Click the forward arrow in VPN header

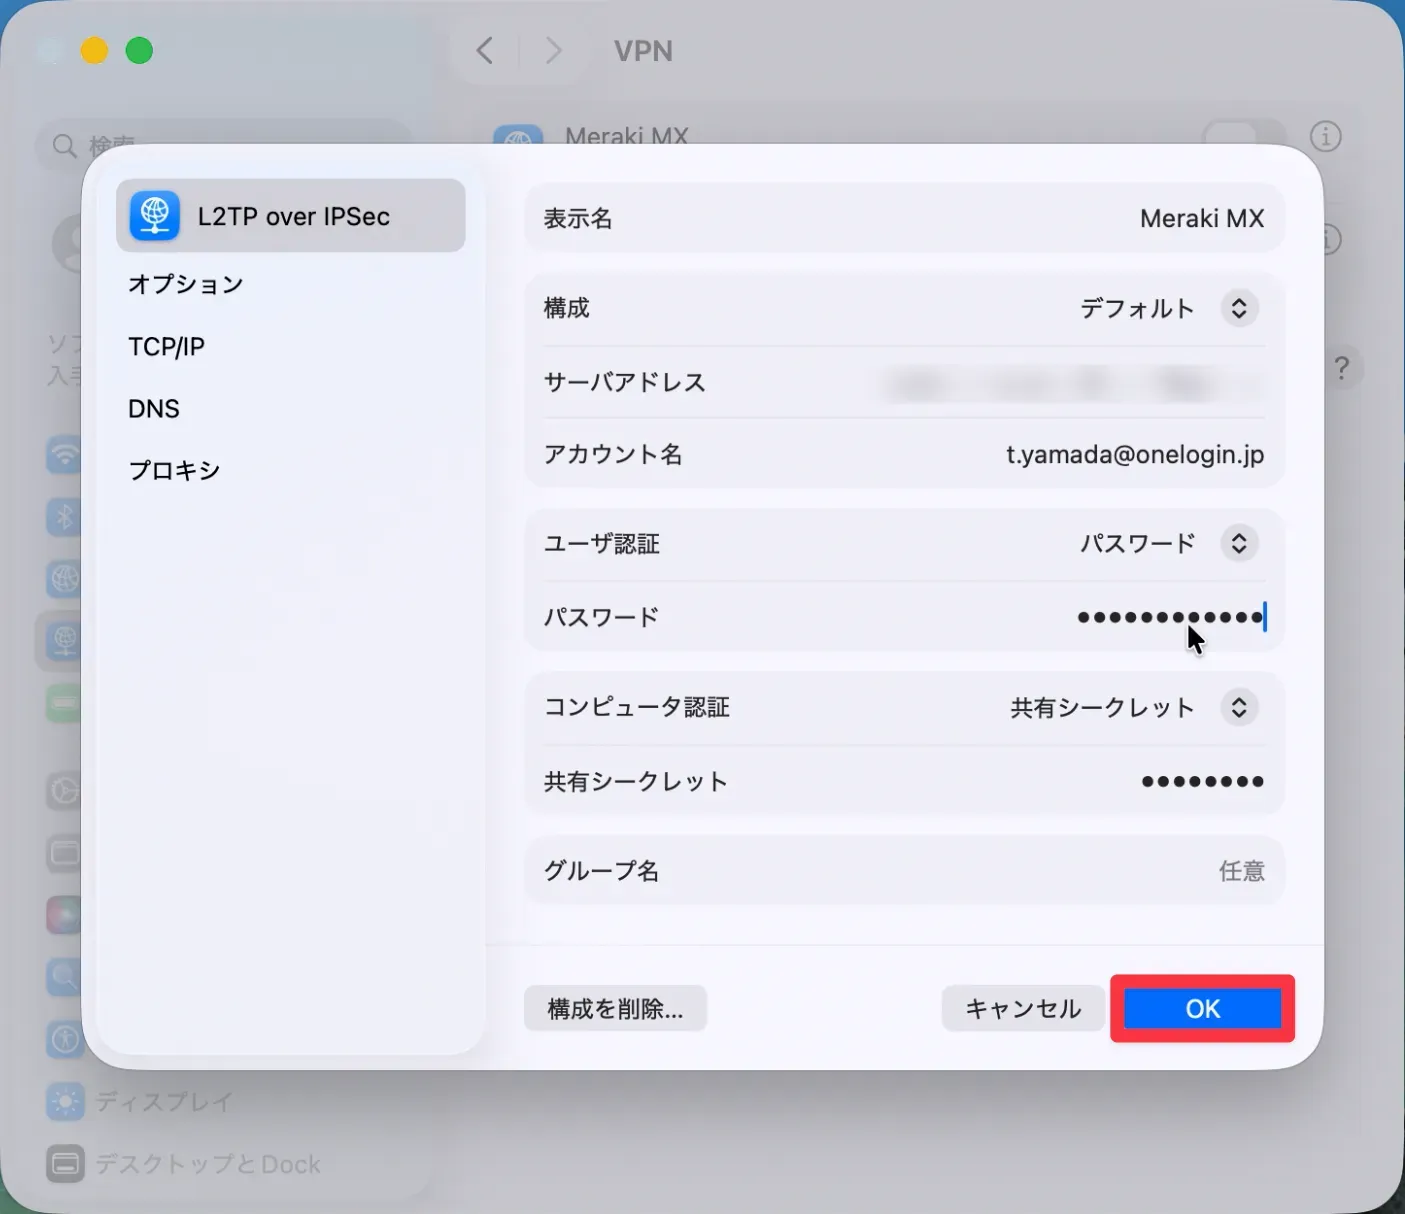pyautogui.click(x=553, y=51)
